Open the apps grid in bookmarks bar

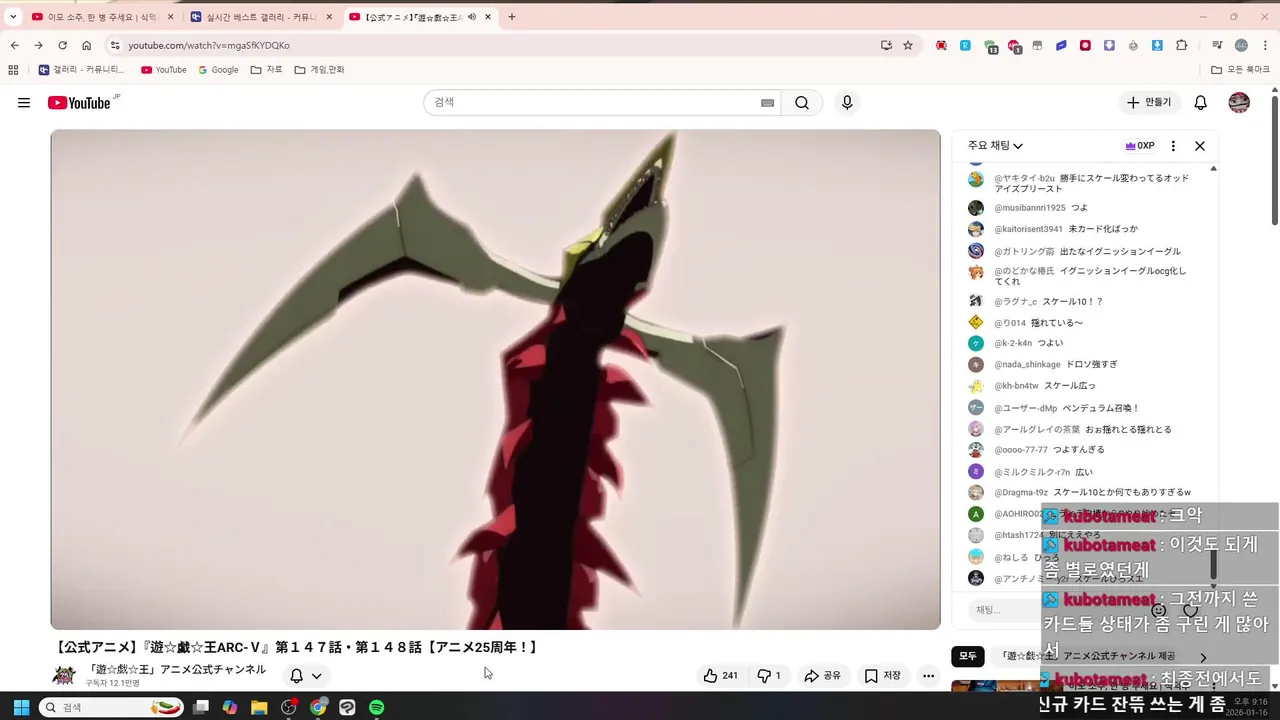13,70
